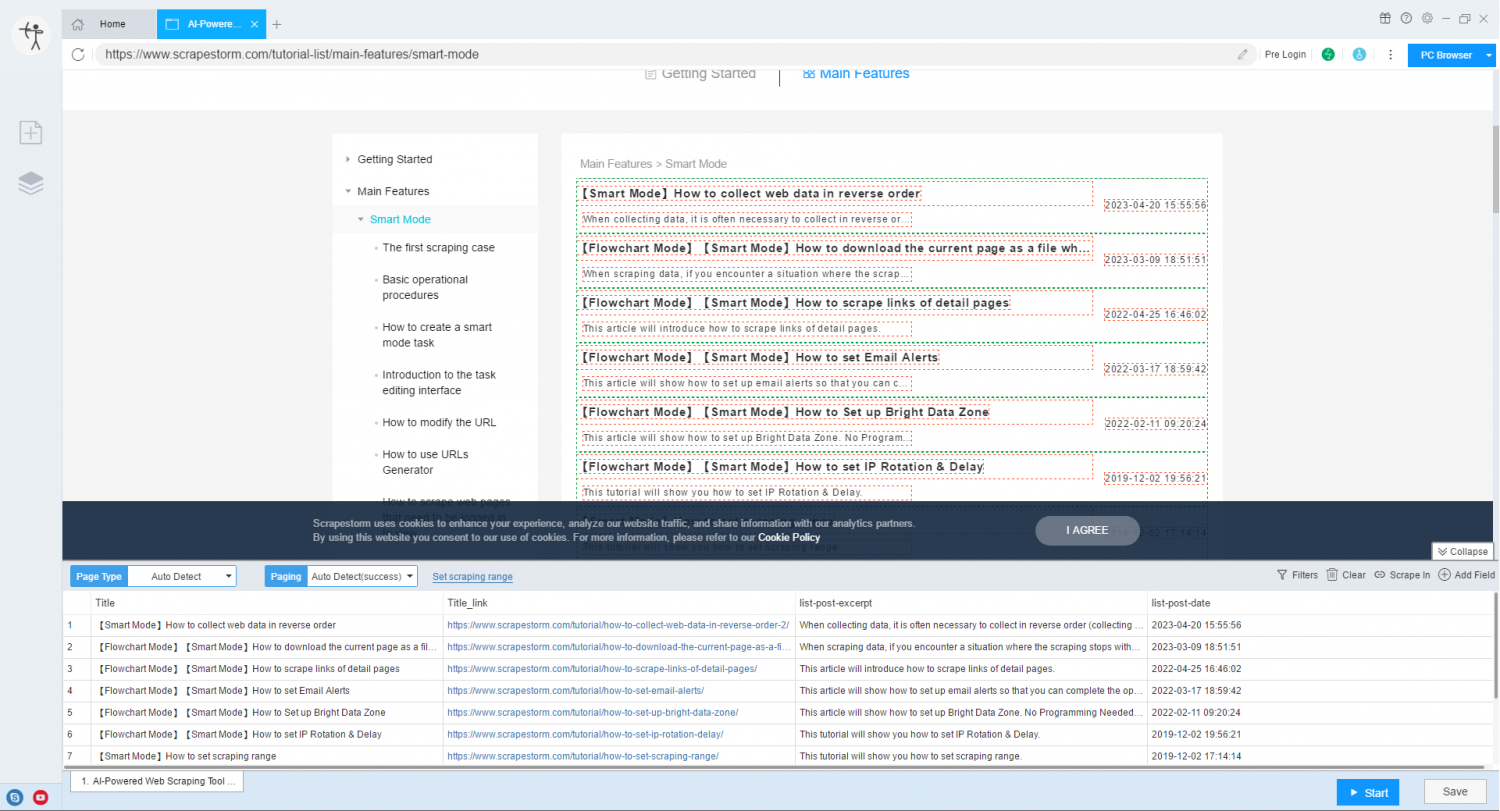Open the three-dot more options menu
This screenshot has height=811, width=1500.
[x=1390, y=54]
